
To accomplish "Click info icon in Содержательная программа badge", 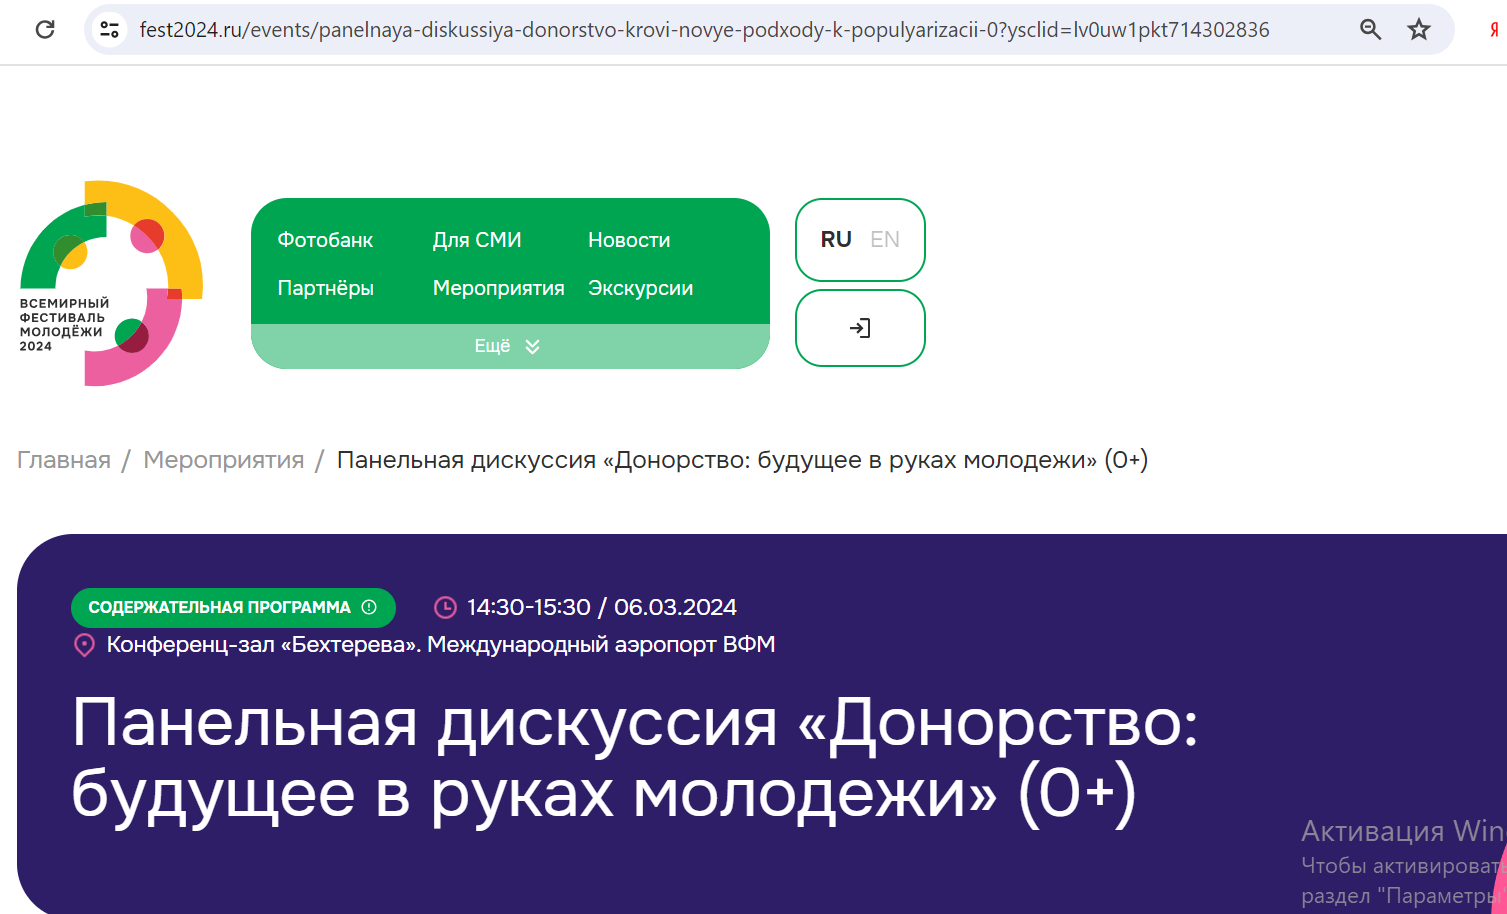I will point(369,607).
